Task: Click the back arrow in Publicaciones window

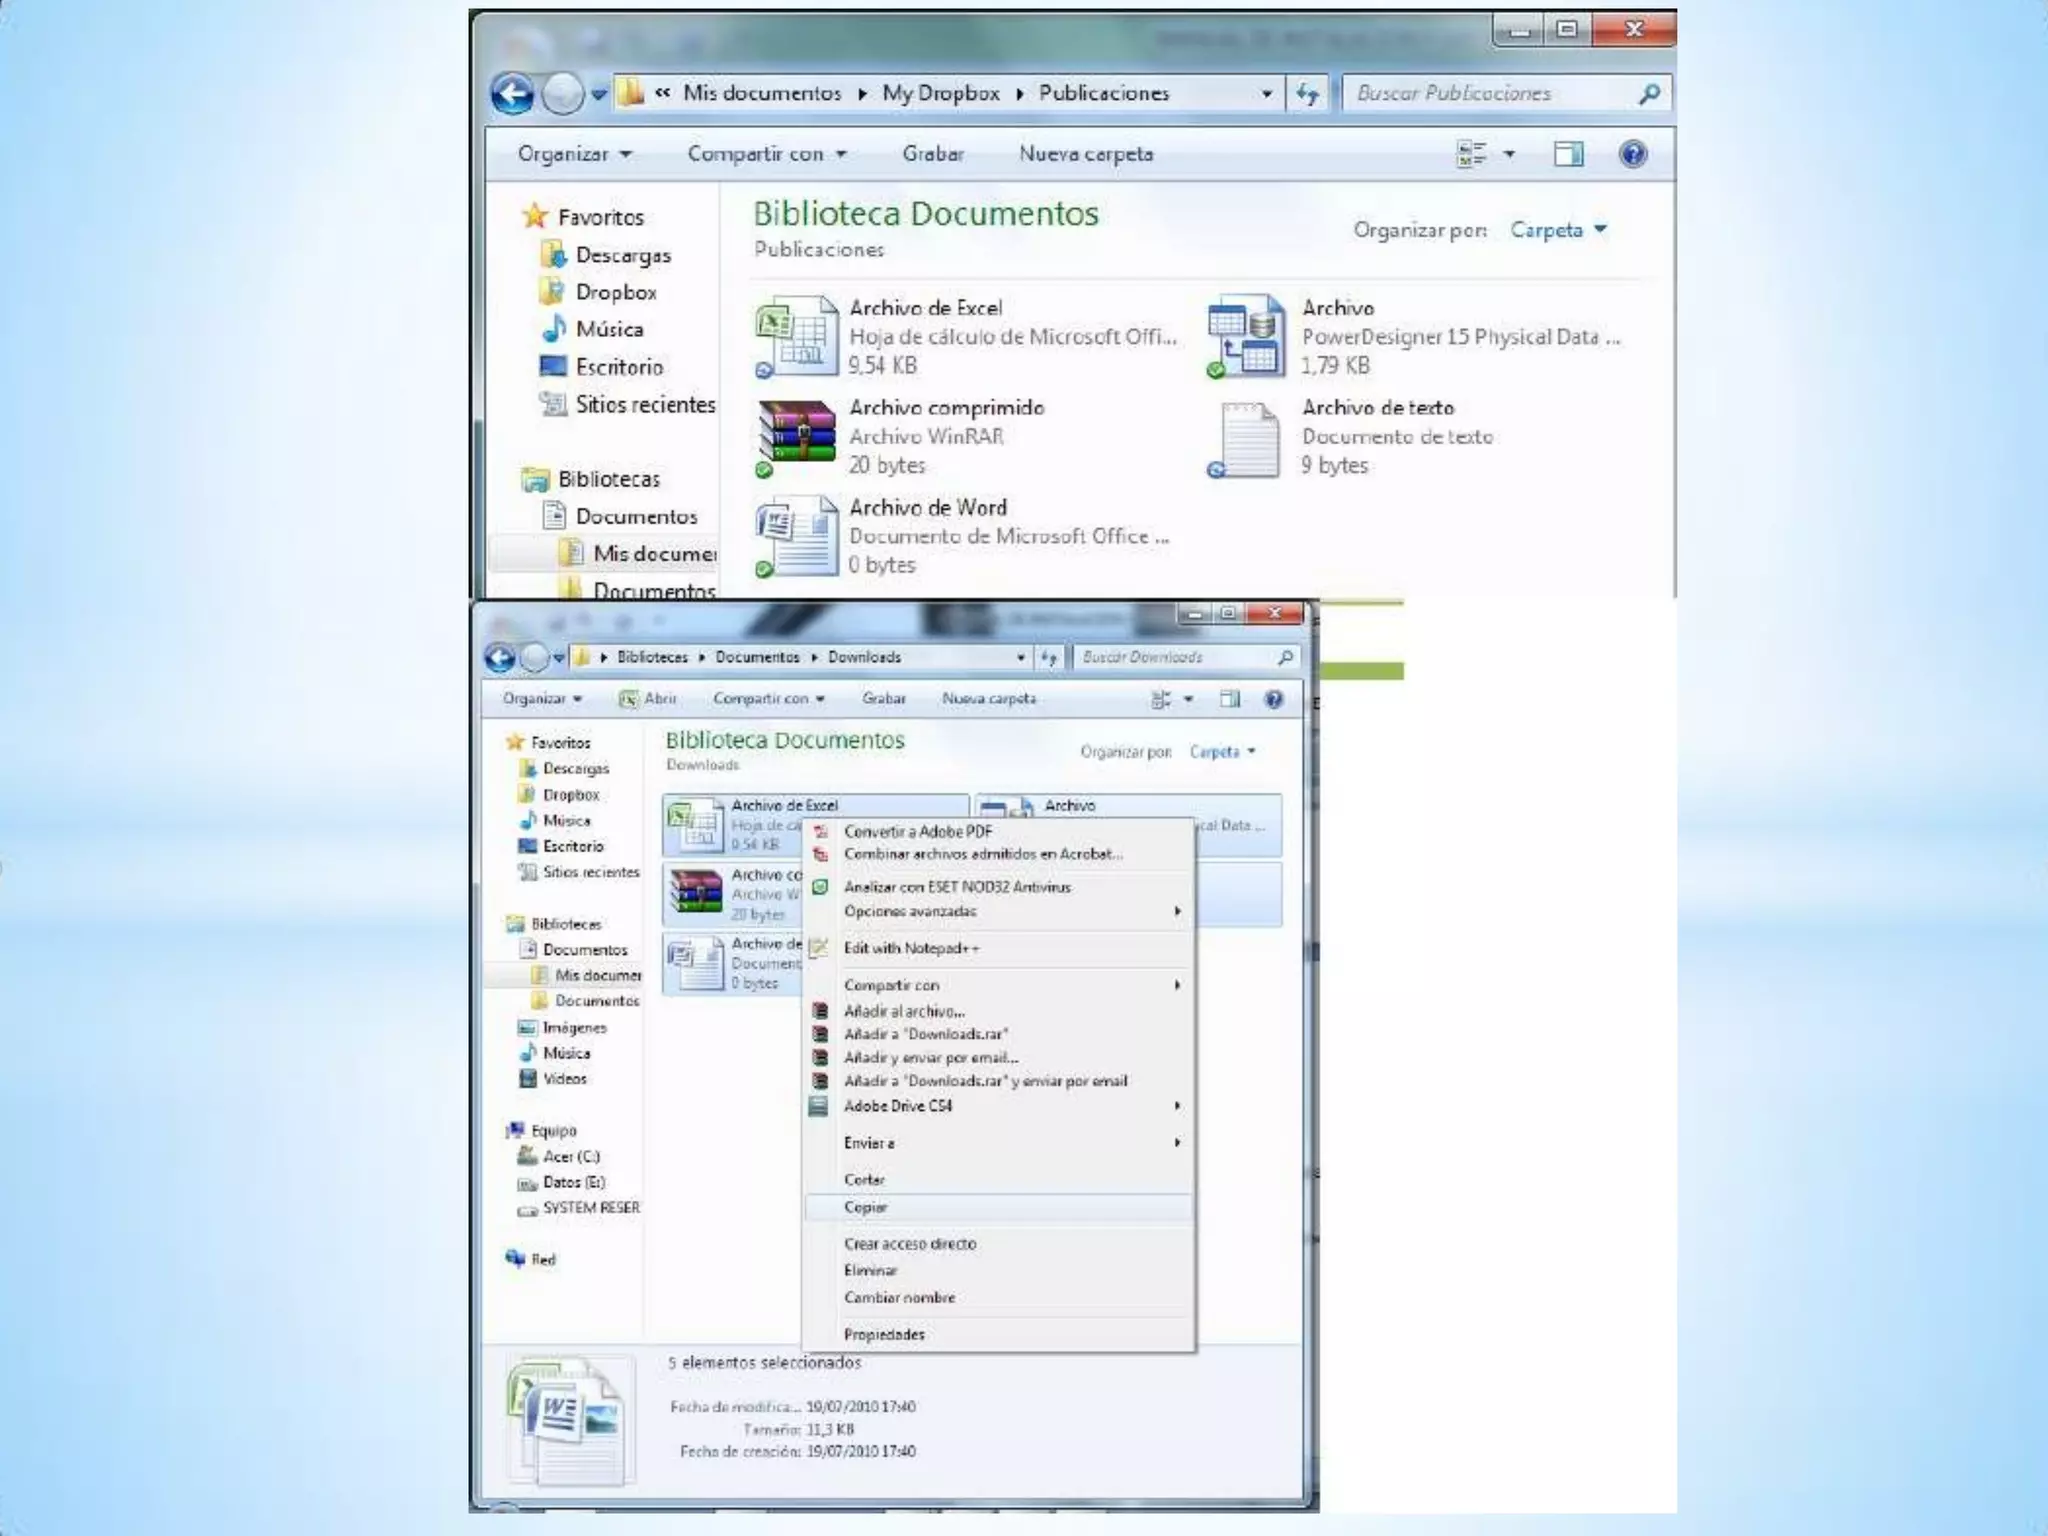Action: pos(512,95)
